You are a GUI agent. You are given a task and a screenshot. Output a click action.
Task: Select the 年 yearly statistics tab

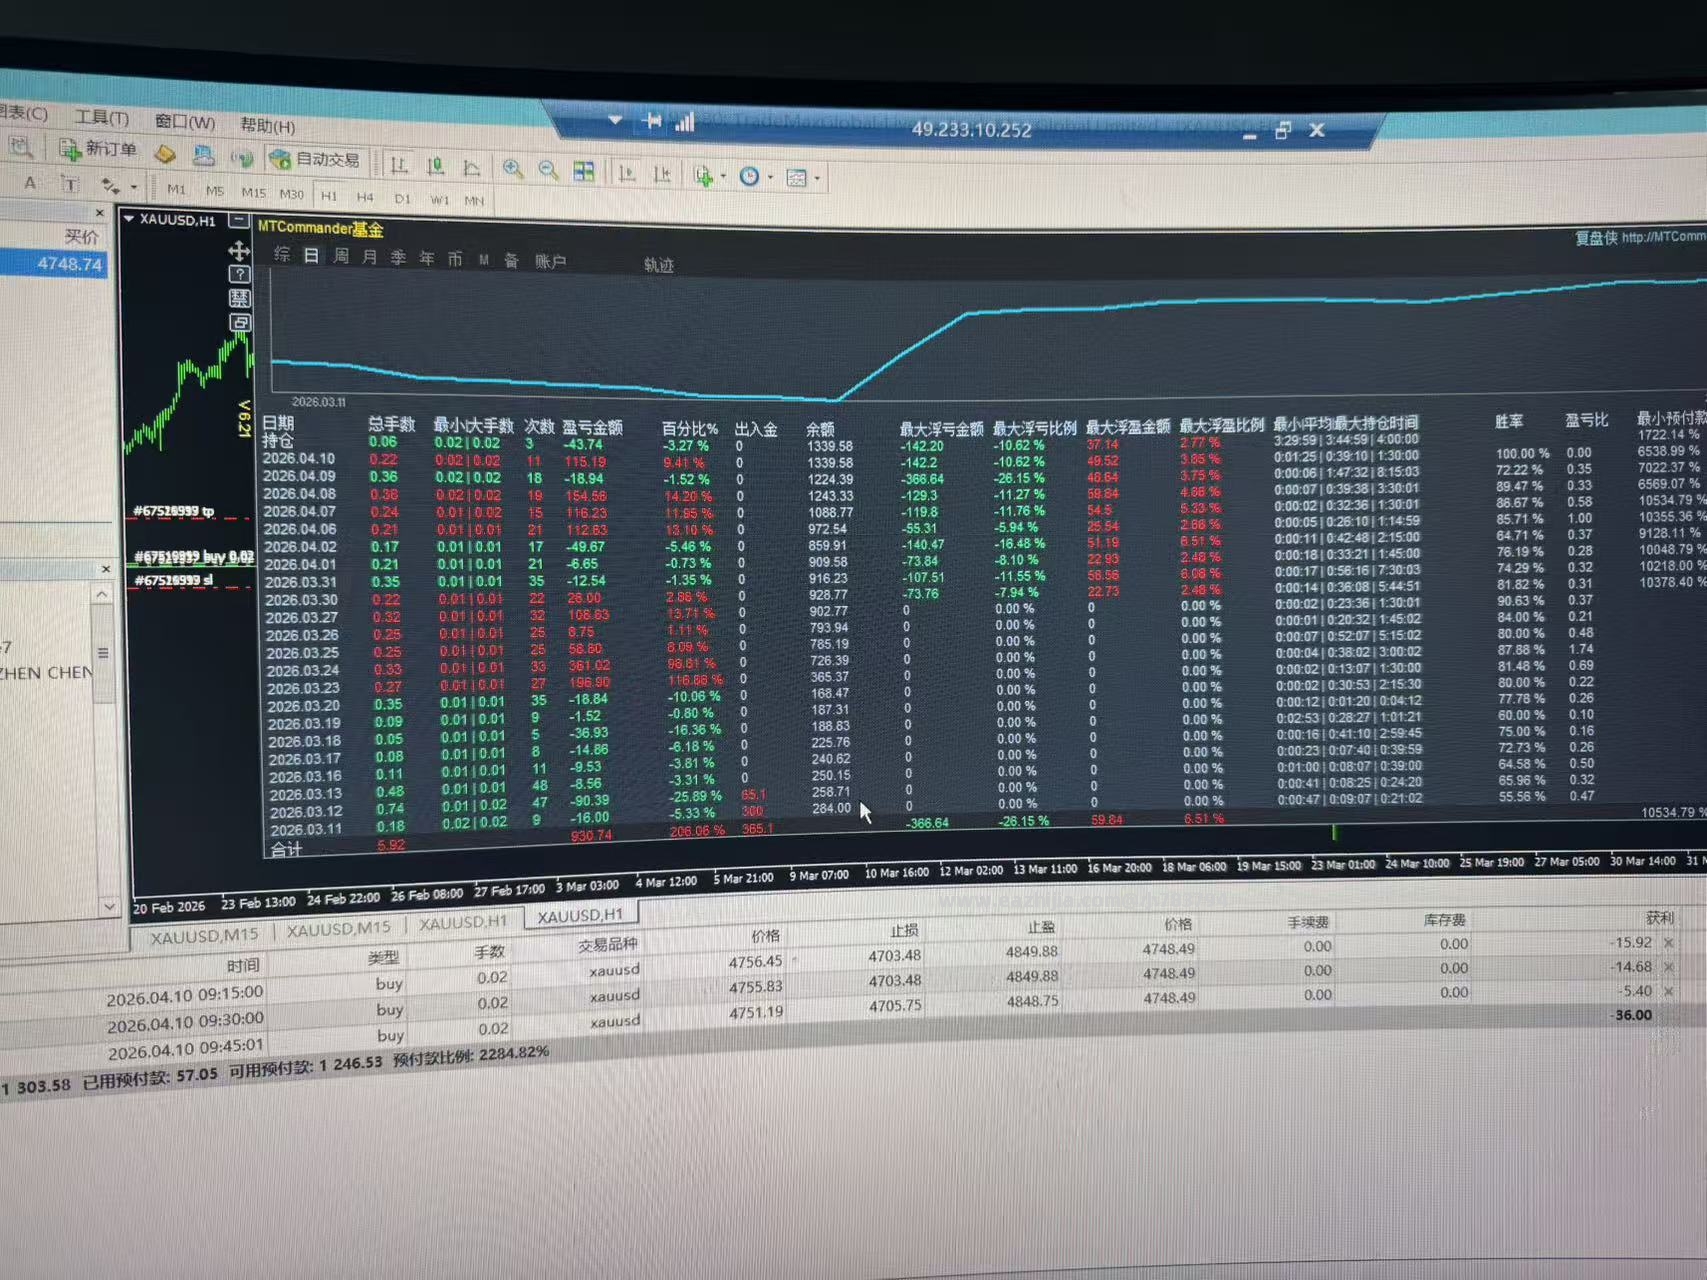click(x=427, y=259)
